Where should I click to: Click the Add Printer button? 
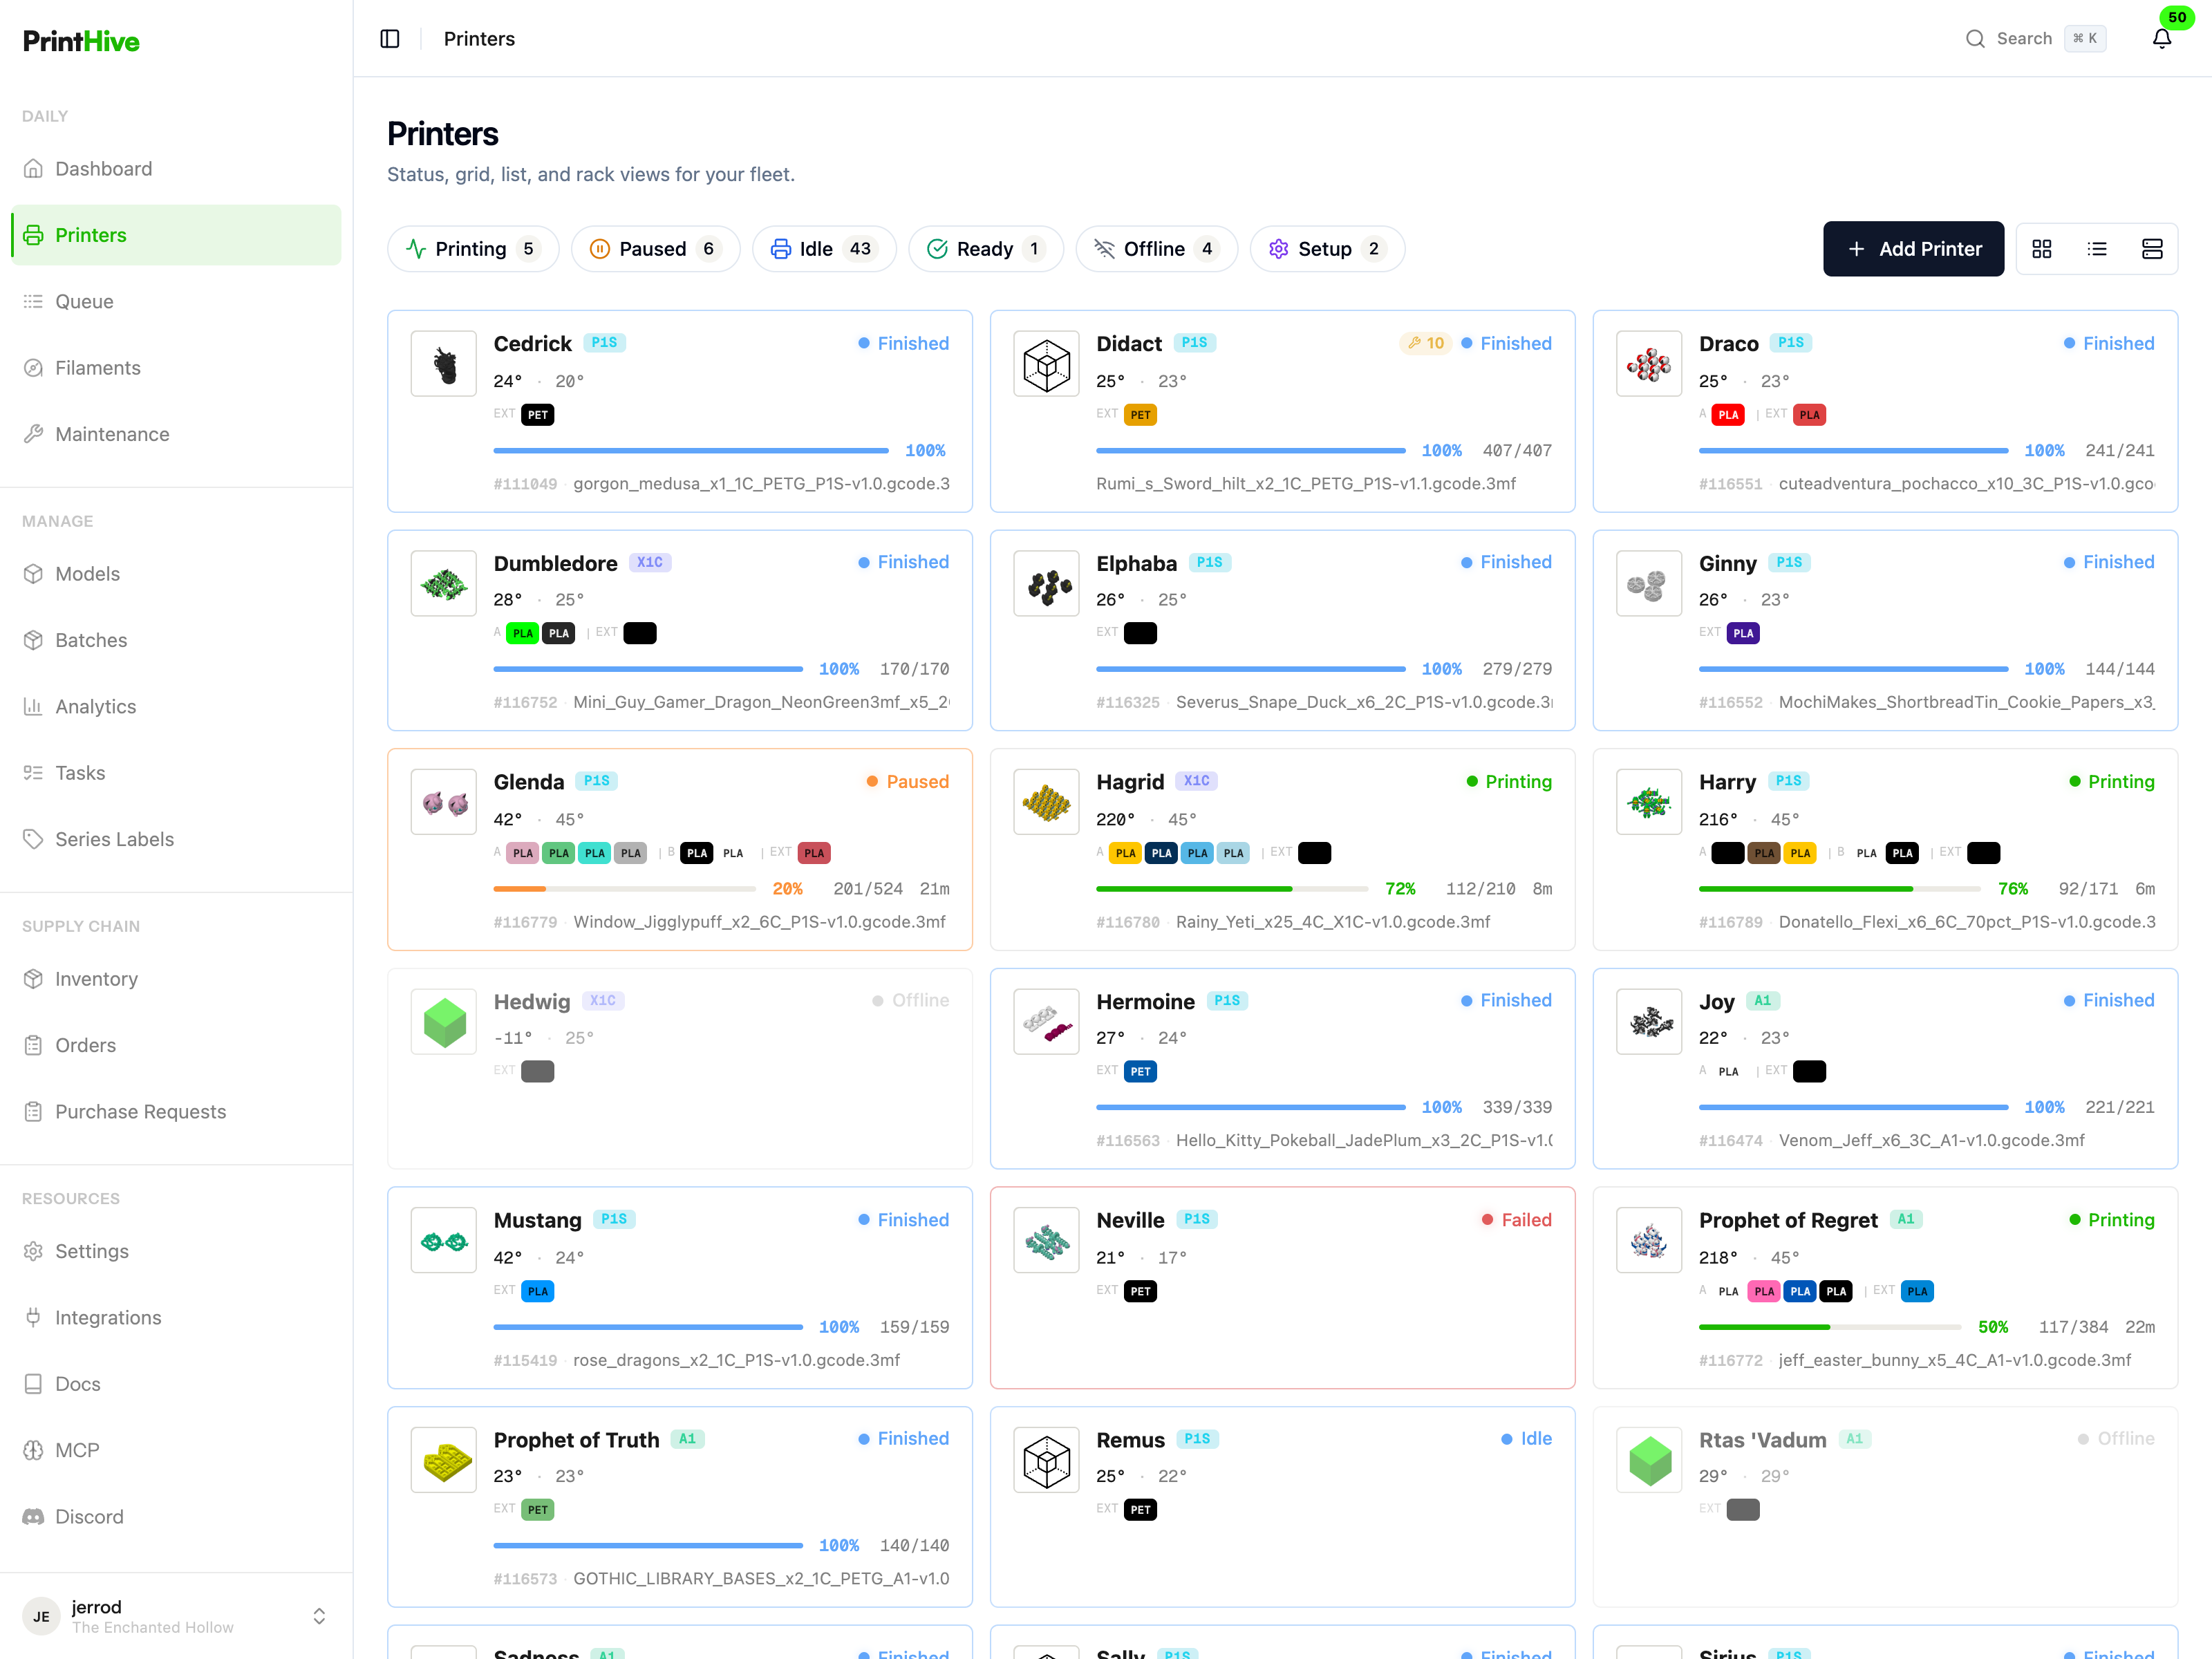pyautogui.click(x=1913, y=249)
